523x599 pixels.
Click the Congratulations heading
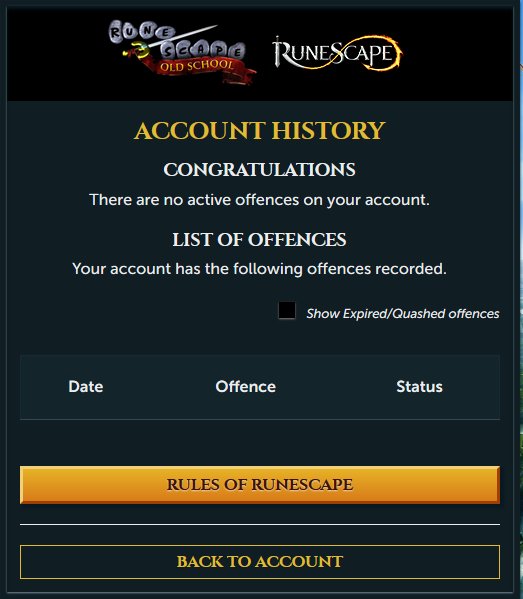click(260, 170)
